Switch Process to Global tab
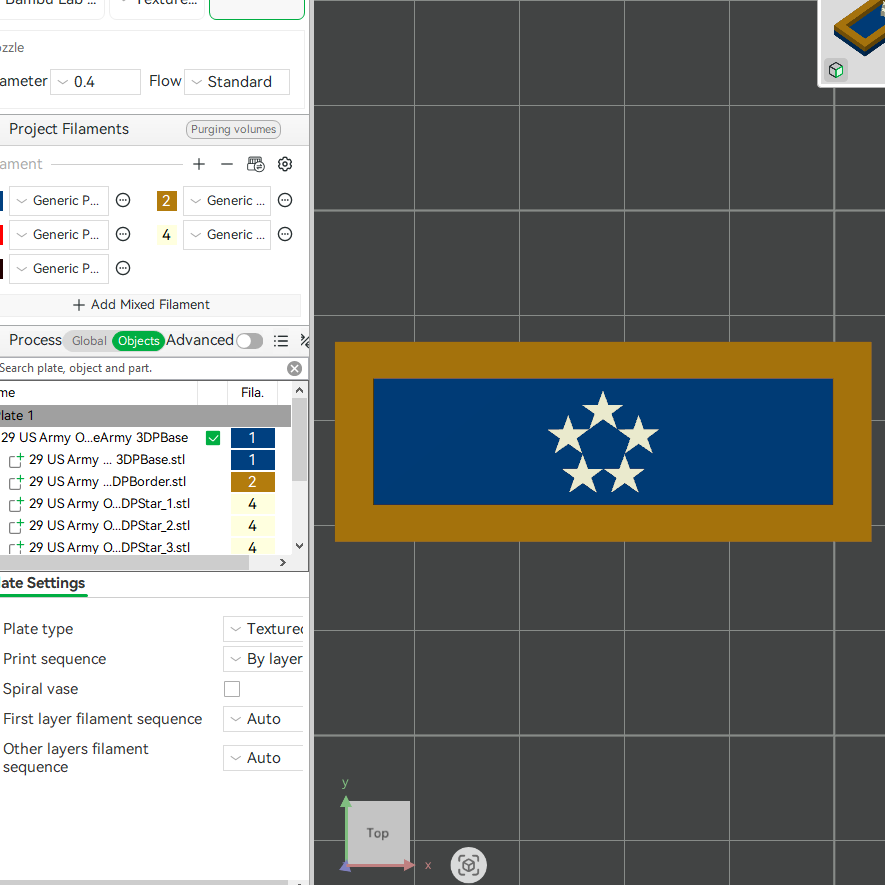This screenshot has height=885, width=885. [89, 341]
